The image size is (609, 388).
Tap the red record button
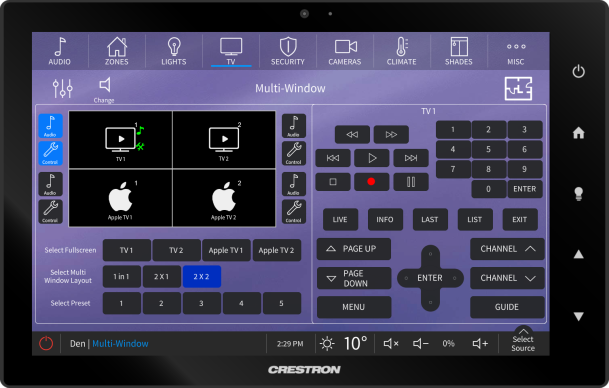[x=371, y=181]
